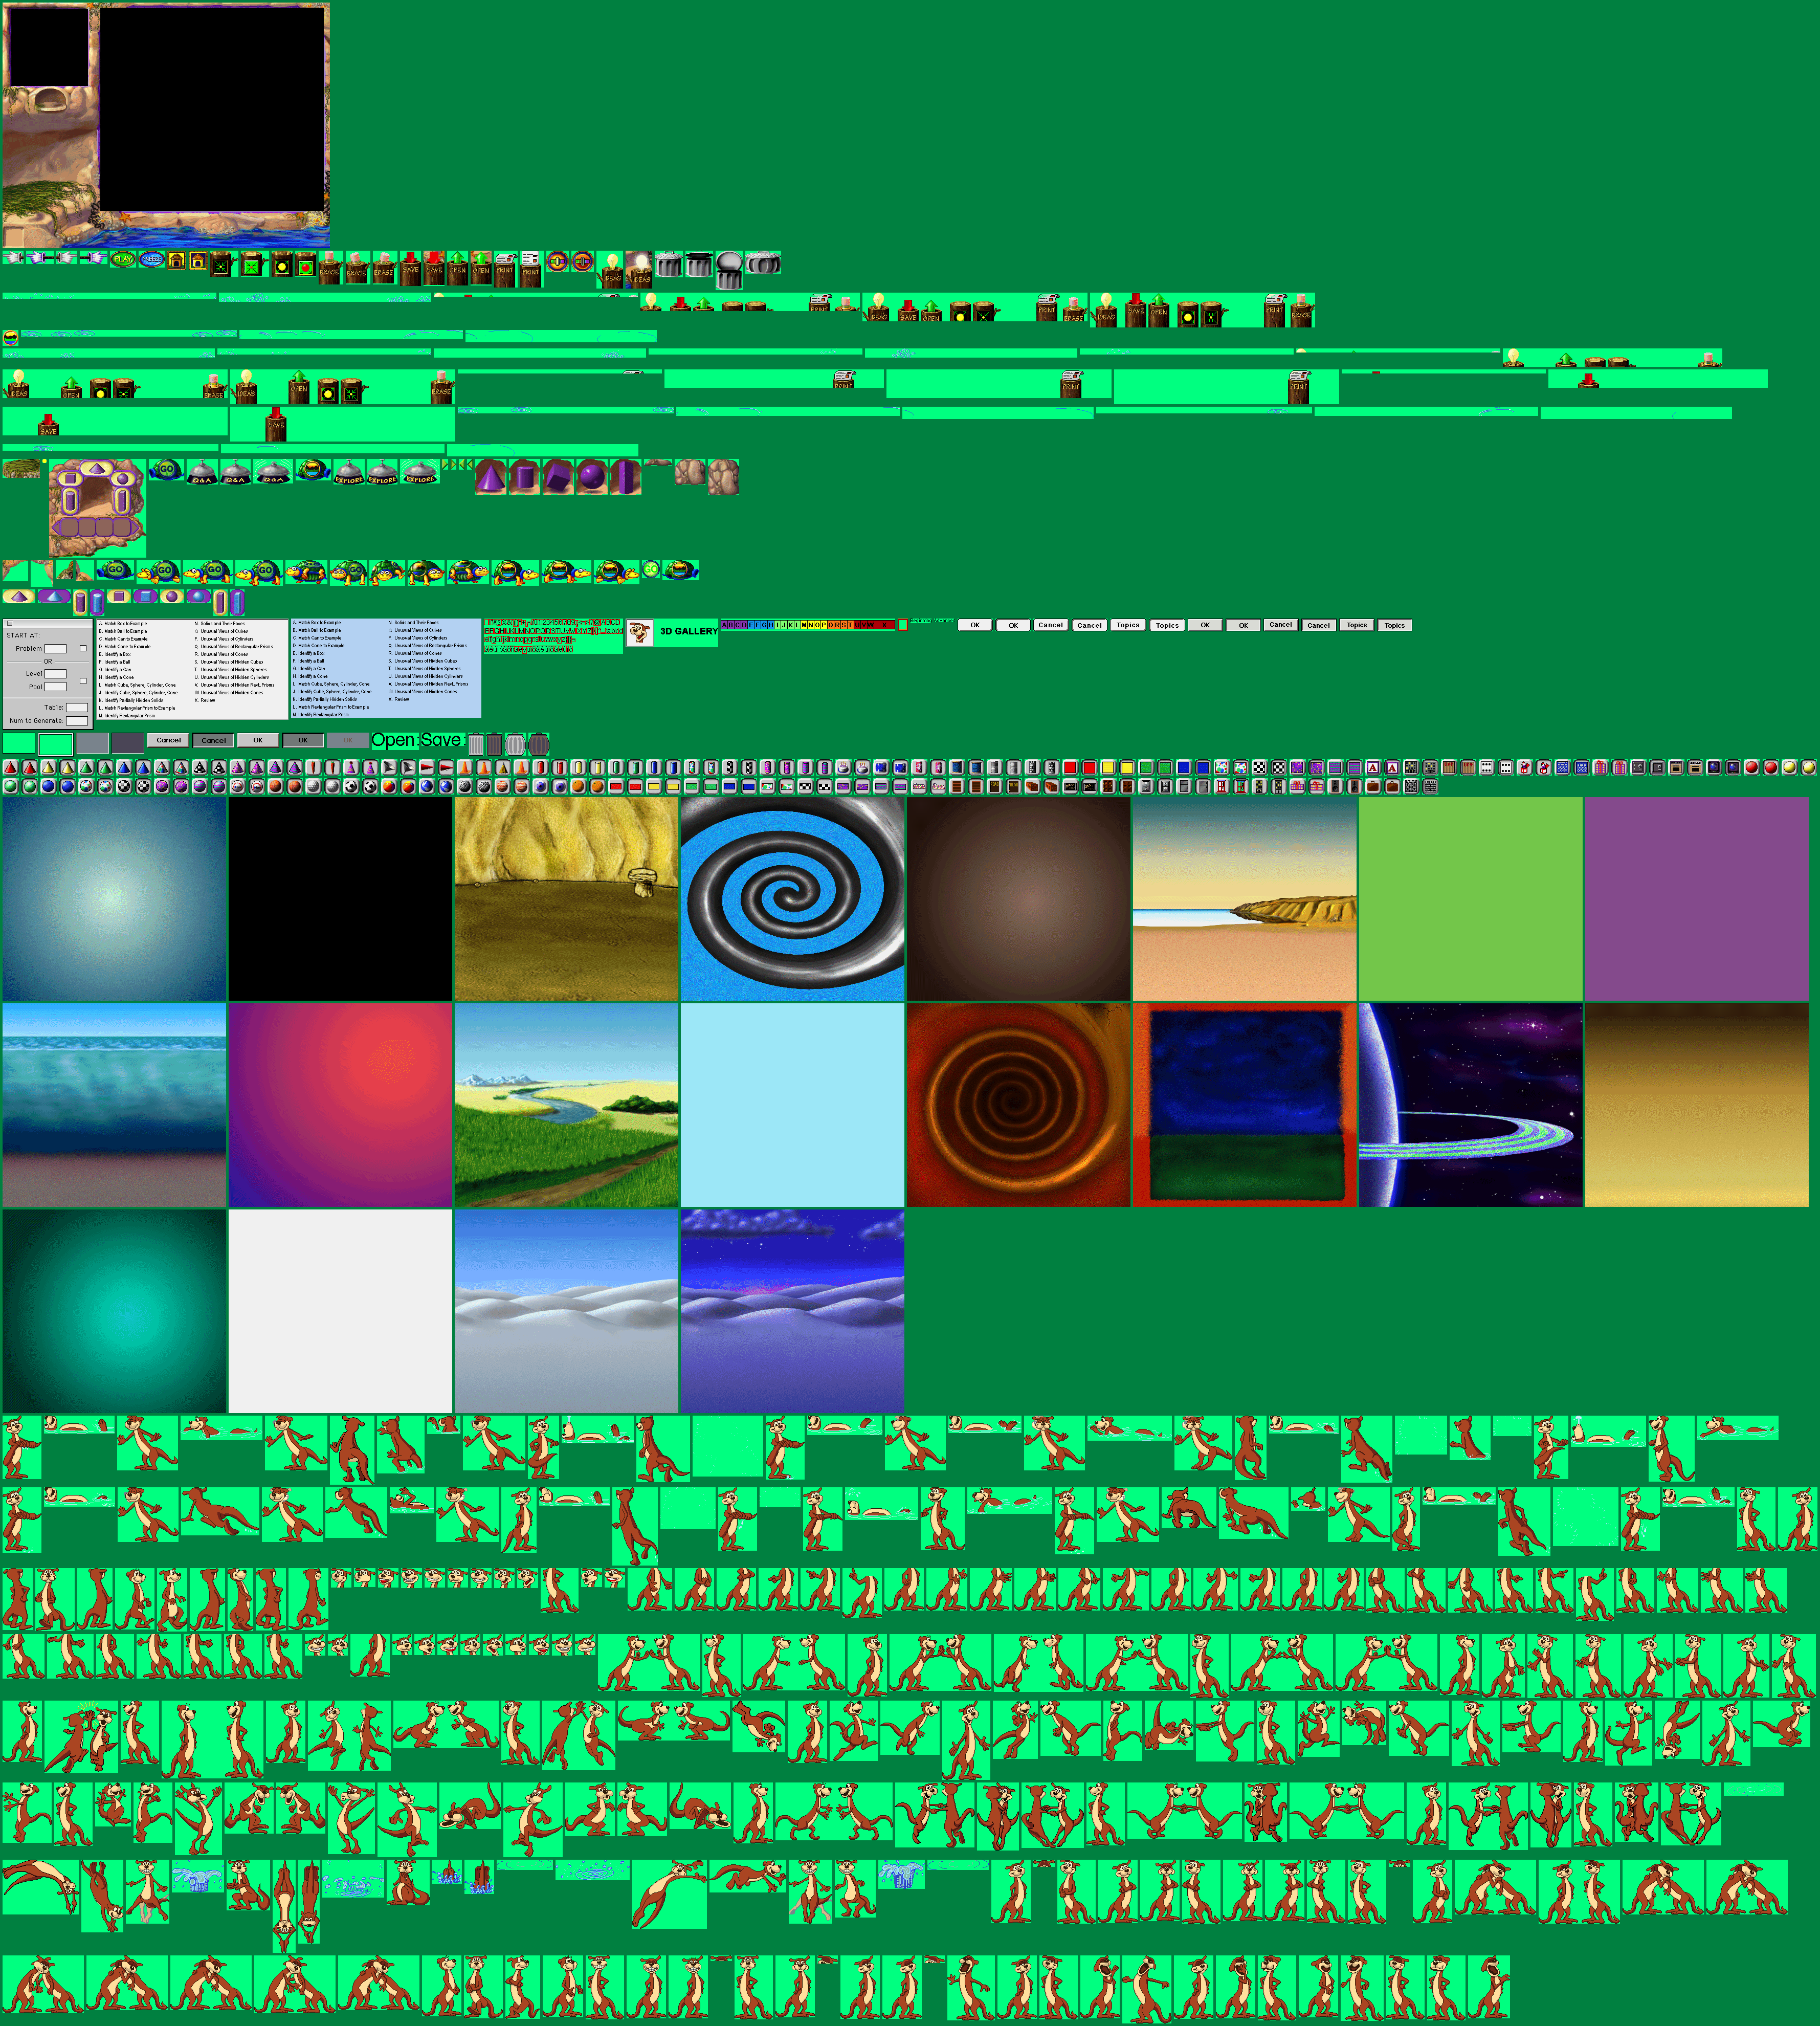Choose the yellow cave interior background
This screenshot has height=2026, width=1820.
coord(567,899)
